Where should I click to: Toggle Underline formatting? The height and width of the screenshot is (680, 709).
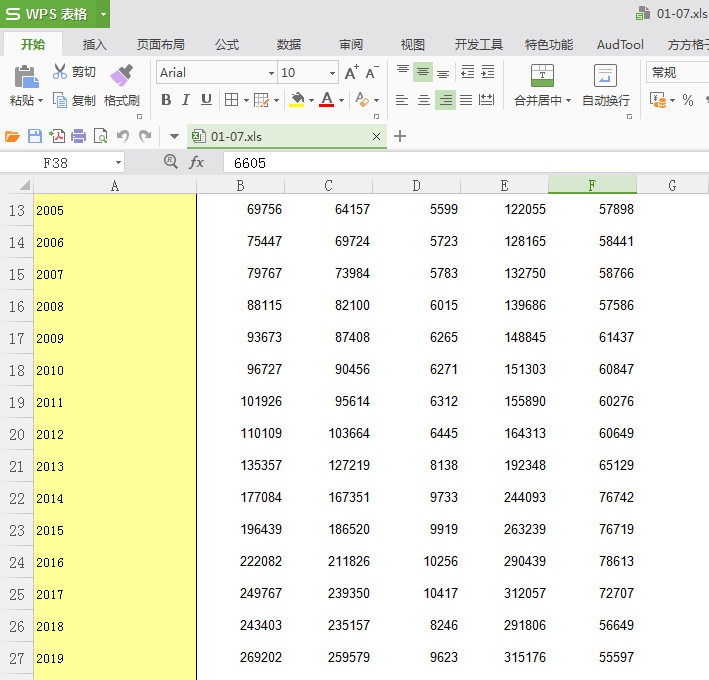[206, 100]
